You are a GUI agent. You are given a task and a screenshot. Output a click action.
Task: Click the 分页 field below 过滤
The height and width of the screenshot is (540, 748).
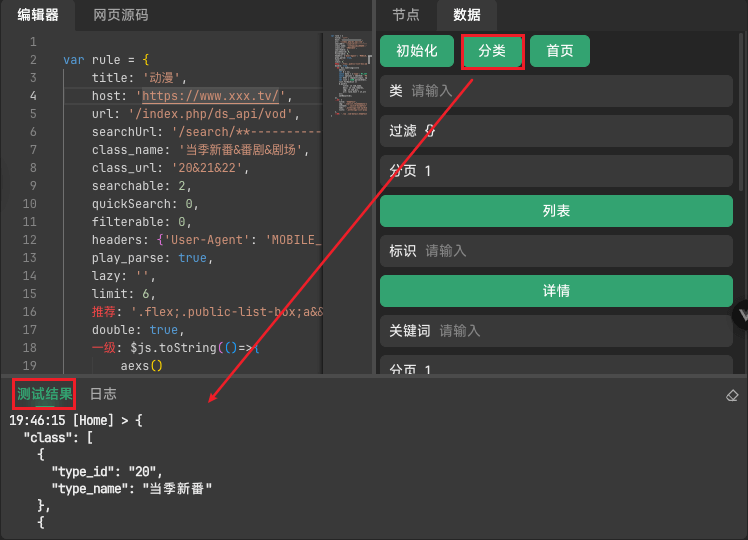(570, 171)
